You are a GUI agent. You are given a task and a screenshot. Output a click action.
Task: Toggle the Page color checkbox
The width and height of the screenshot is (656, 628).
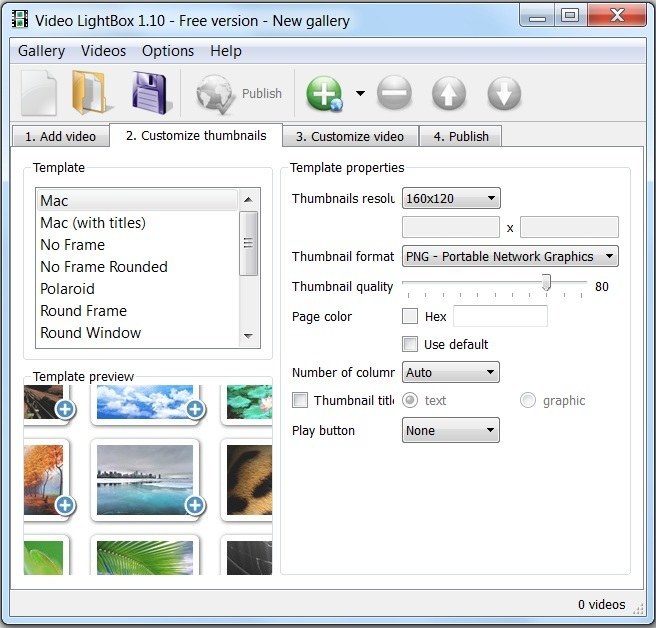(x=410, y=316)
